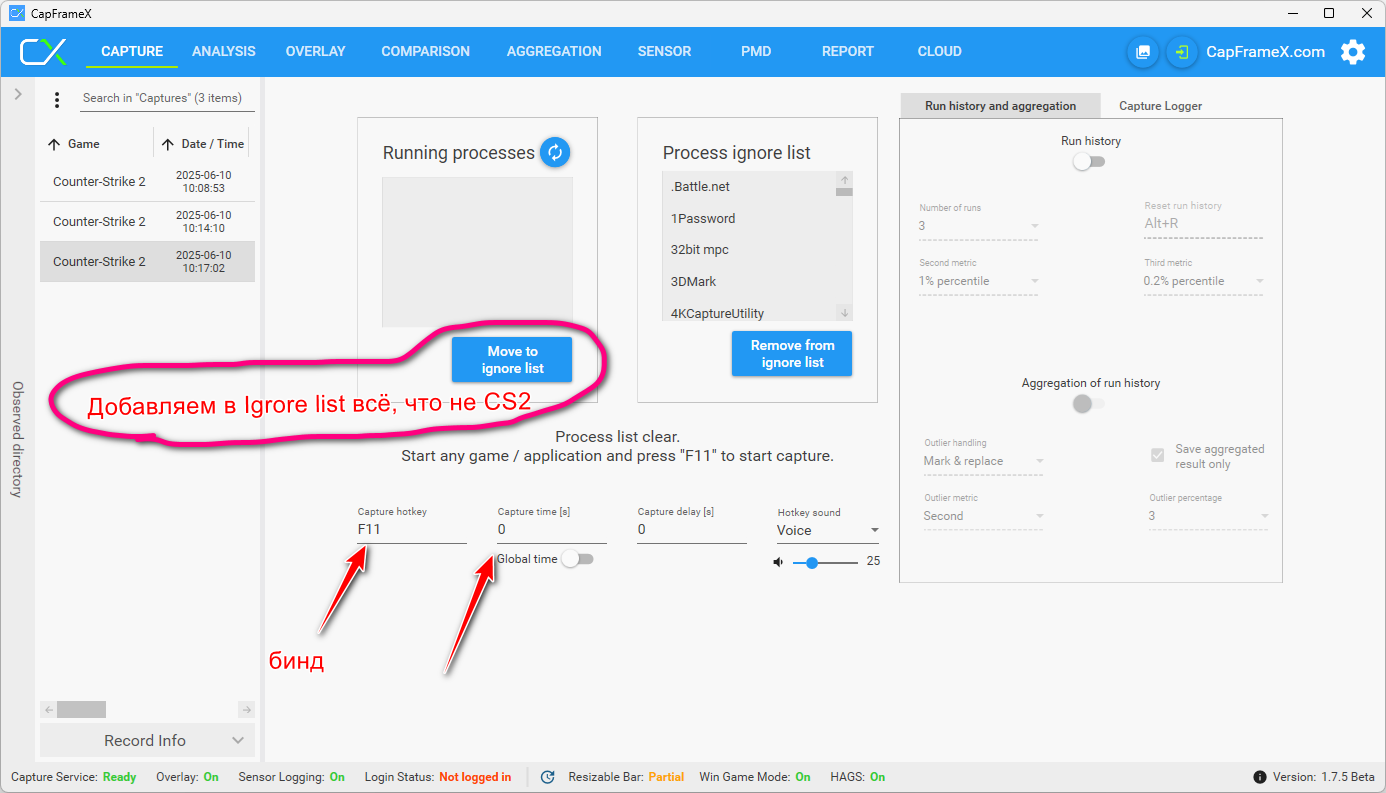1386x793 pixels.
Task: Click the Search in Captures box
Action: coord(168,98)
